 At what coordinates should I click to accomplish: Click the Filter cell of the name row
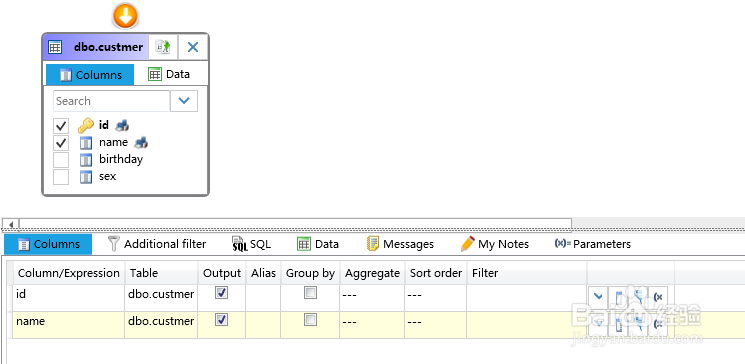click(x=526, y=325)
